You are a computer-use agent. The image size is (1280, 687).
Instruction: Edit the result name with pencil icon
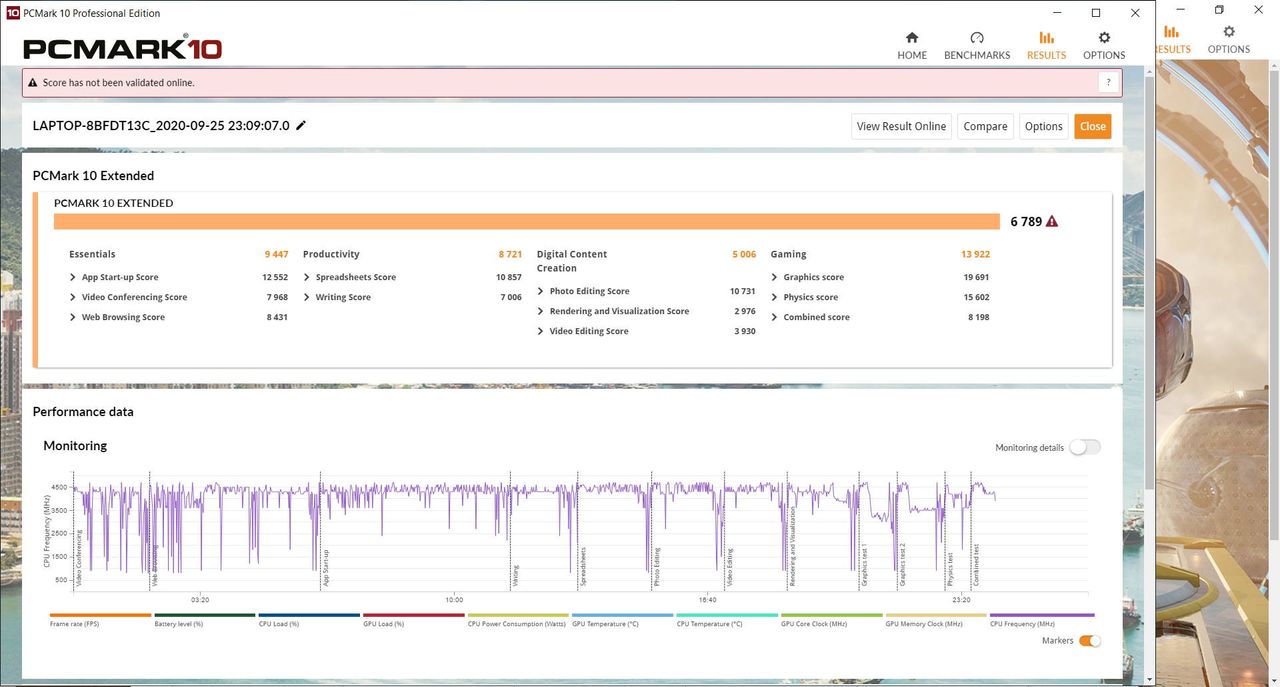click(x=301, y=126)
